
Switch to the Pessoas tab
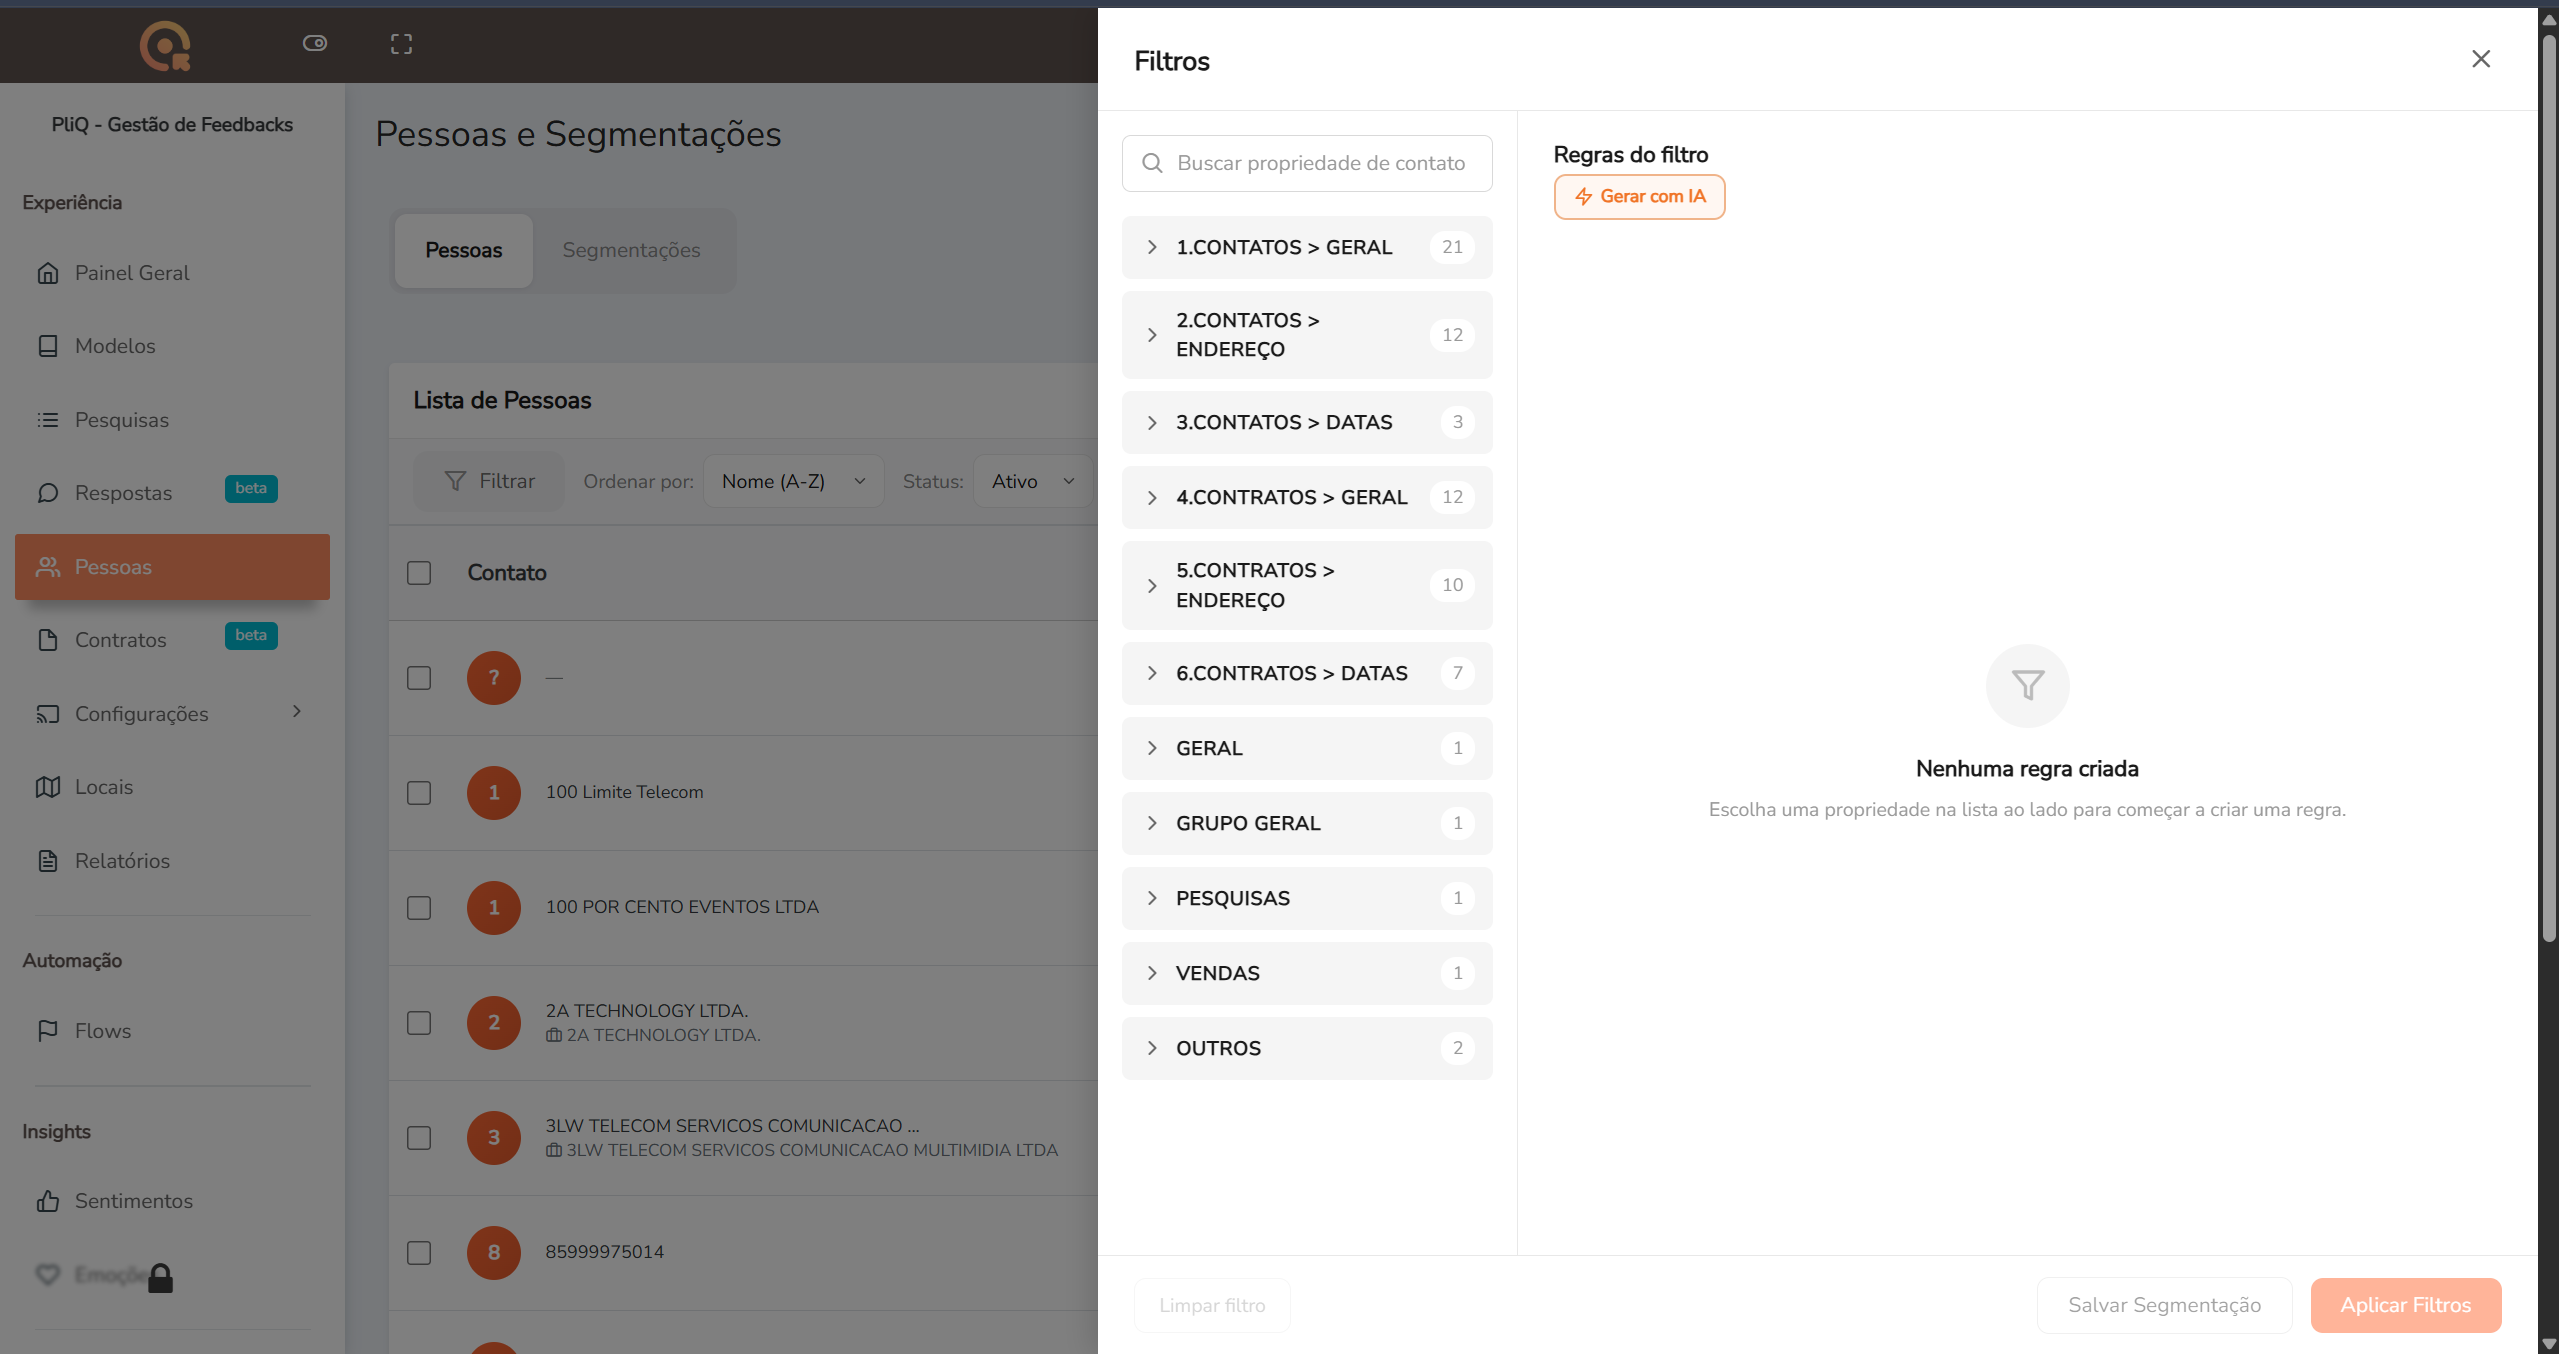click(464, 250)
